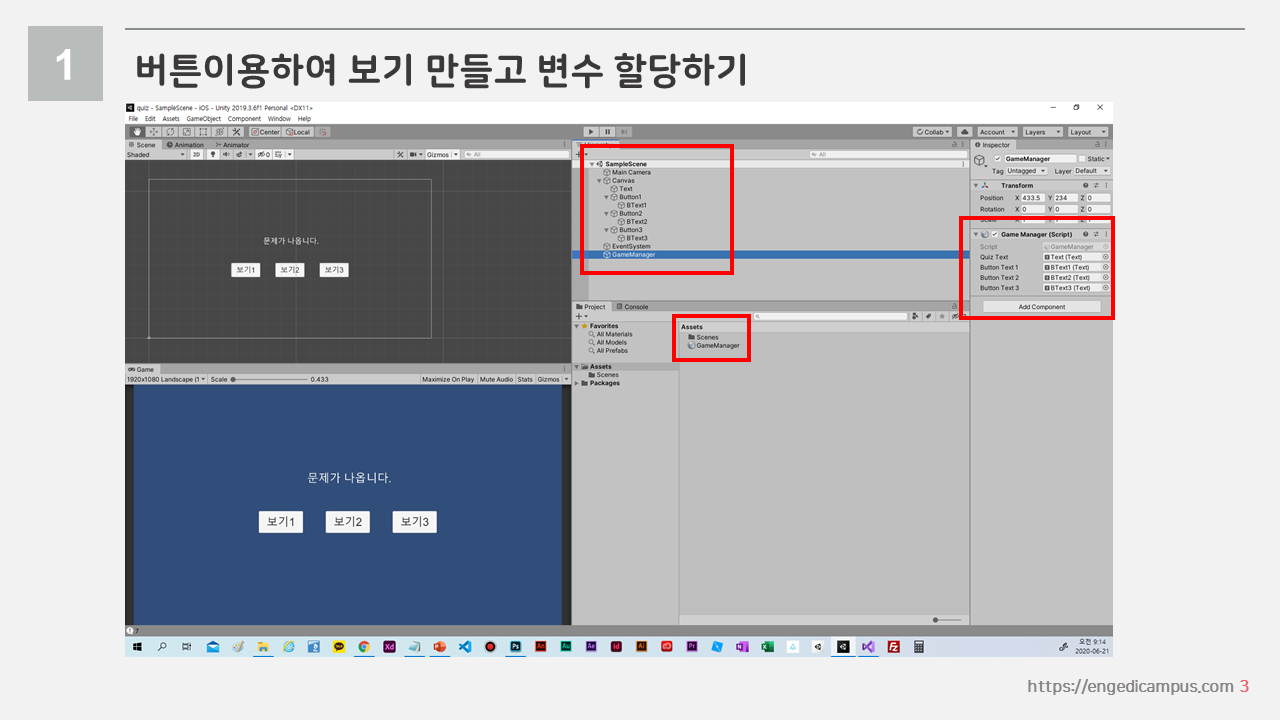Open Transform component help icon
This screenshot has width=1280, height=720.
[1085, 185]
